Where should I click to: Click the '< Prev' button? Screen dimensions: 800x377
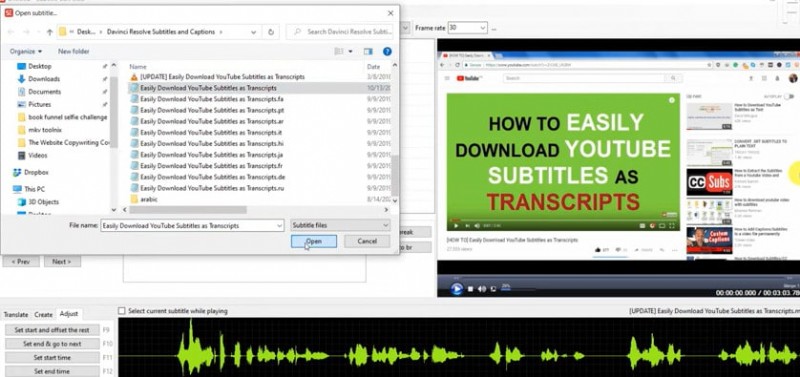[21, 262]
